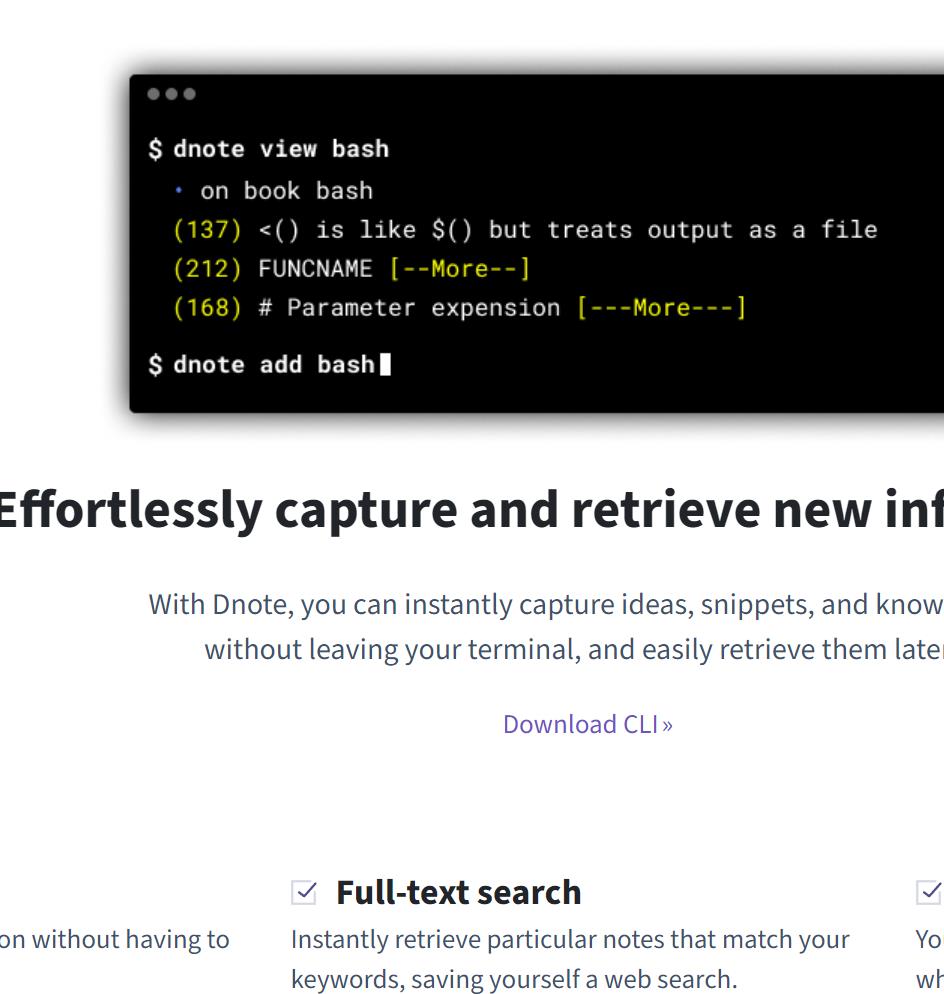Click the 'Effortlessly capture and retrieve' headline
This screenshot has height=994, width=944.
470,509
